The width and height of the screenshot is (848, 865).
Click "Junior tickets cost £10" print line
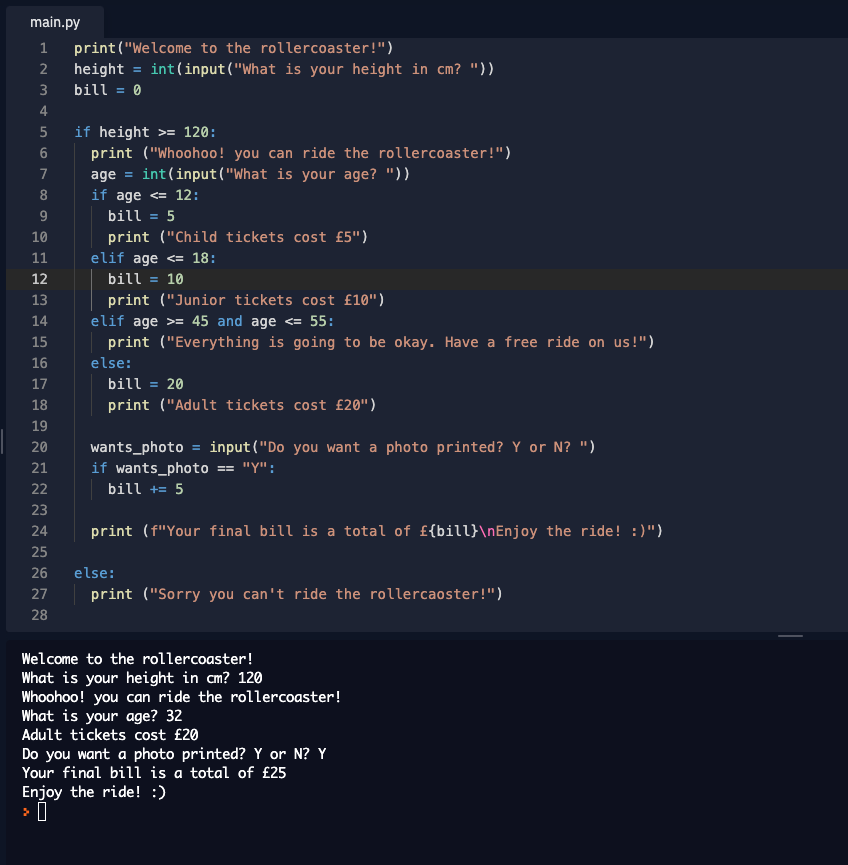pos(246,300)
